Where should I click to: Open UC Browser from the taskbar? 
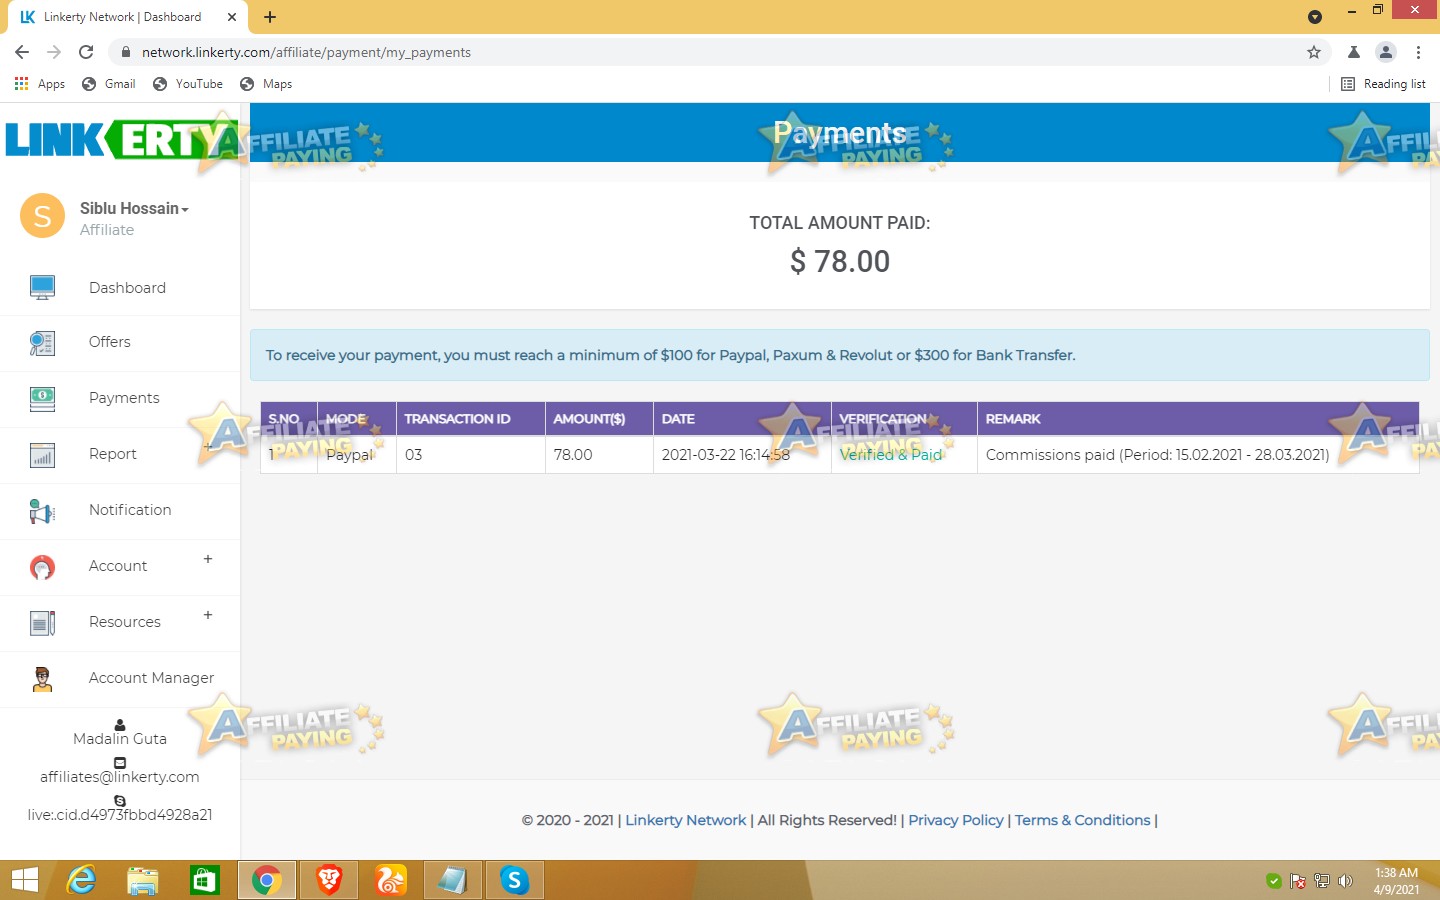tap(391, 880)
